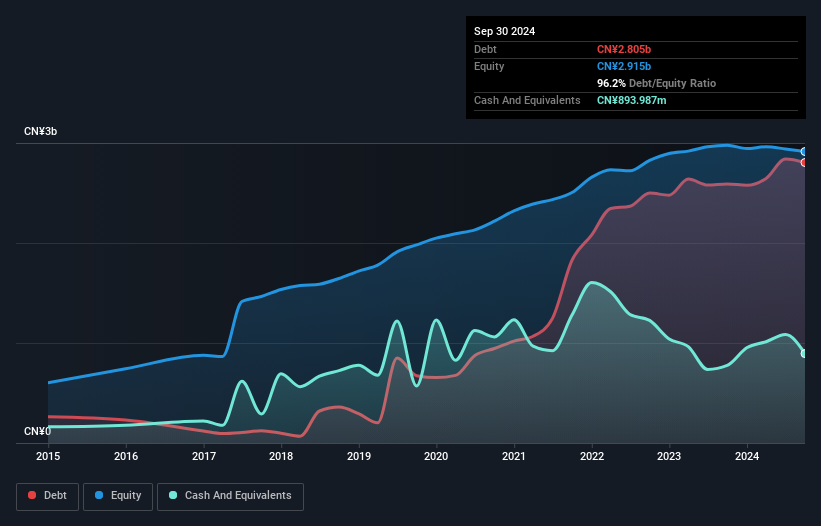Click the 2018 x-axis label
This screenshot has height=526, width=821.
[281, 456]
